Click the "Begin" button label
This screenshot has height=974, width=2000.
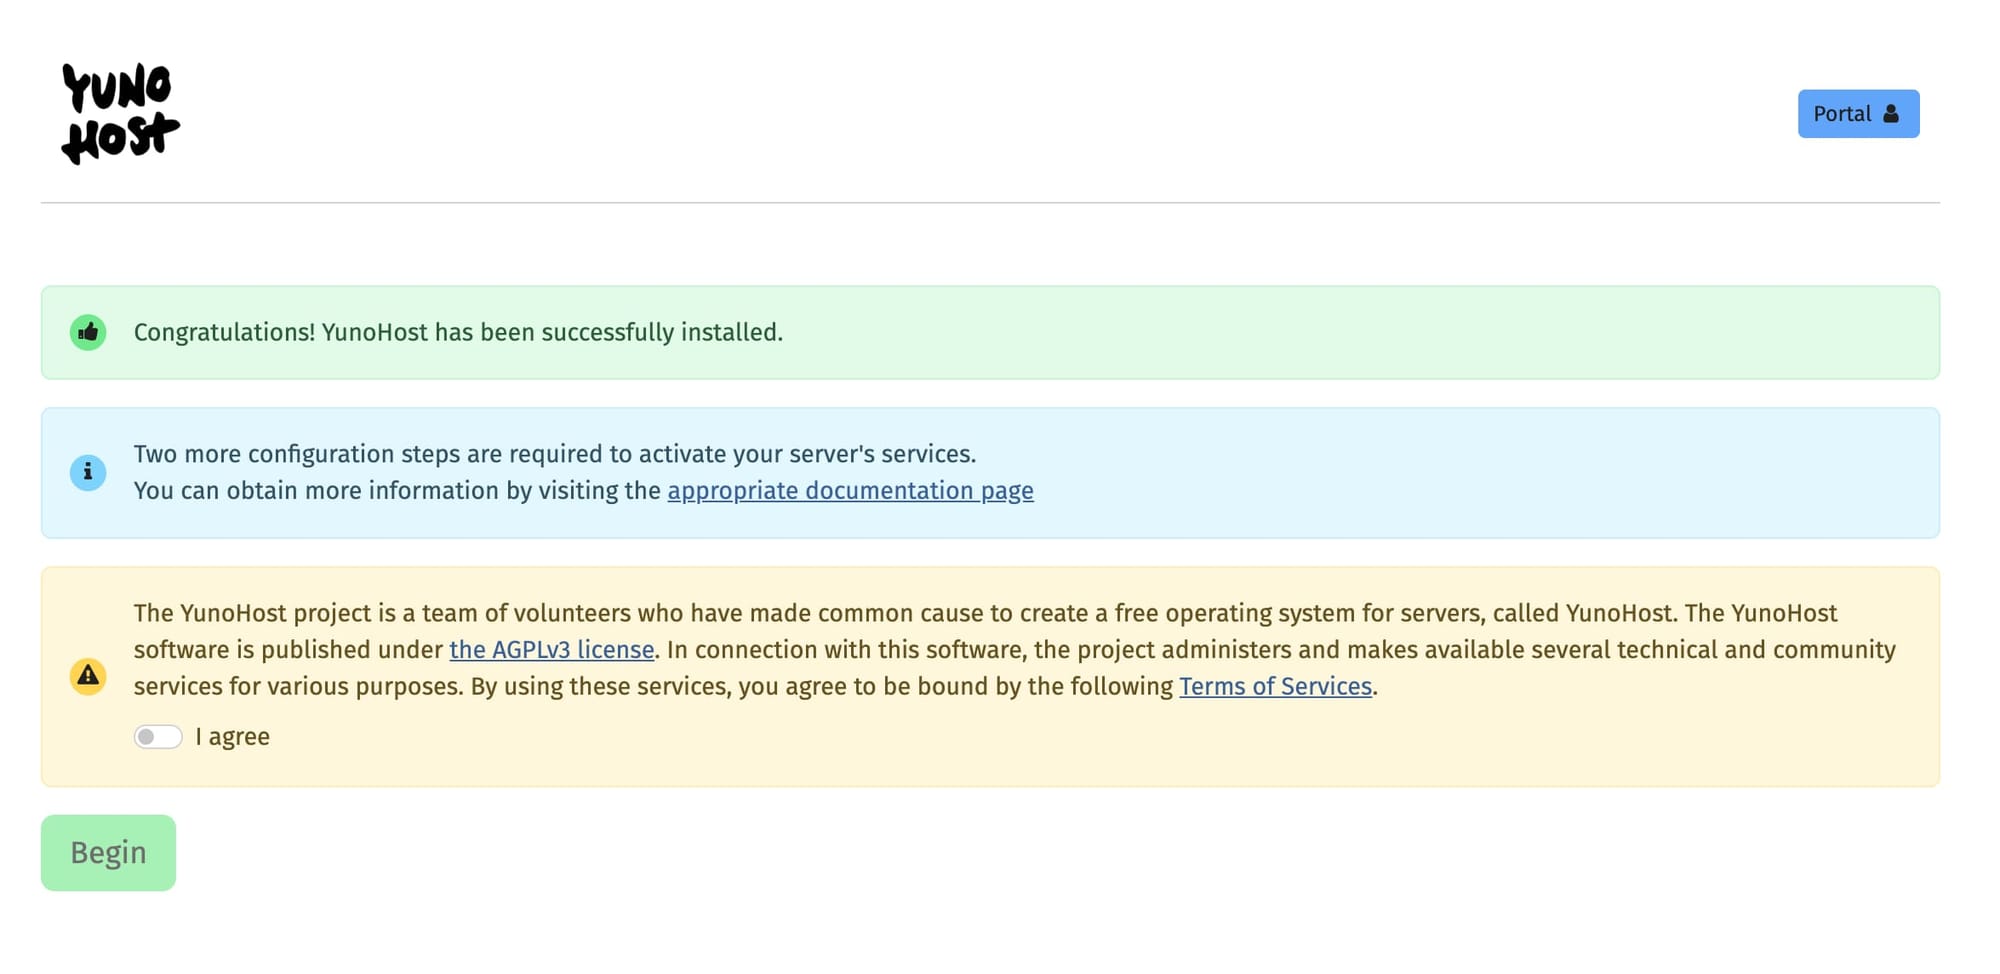point(108,852)
